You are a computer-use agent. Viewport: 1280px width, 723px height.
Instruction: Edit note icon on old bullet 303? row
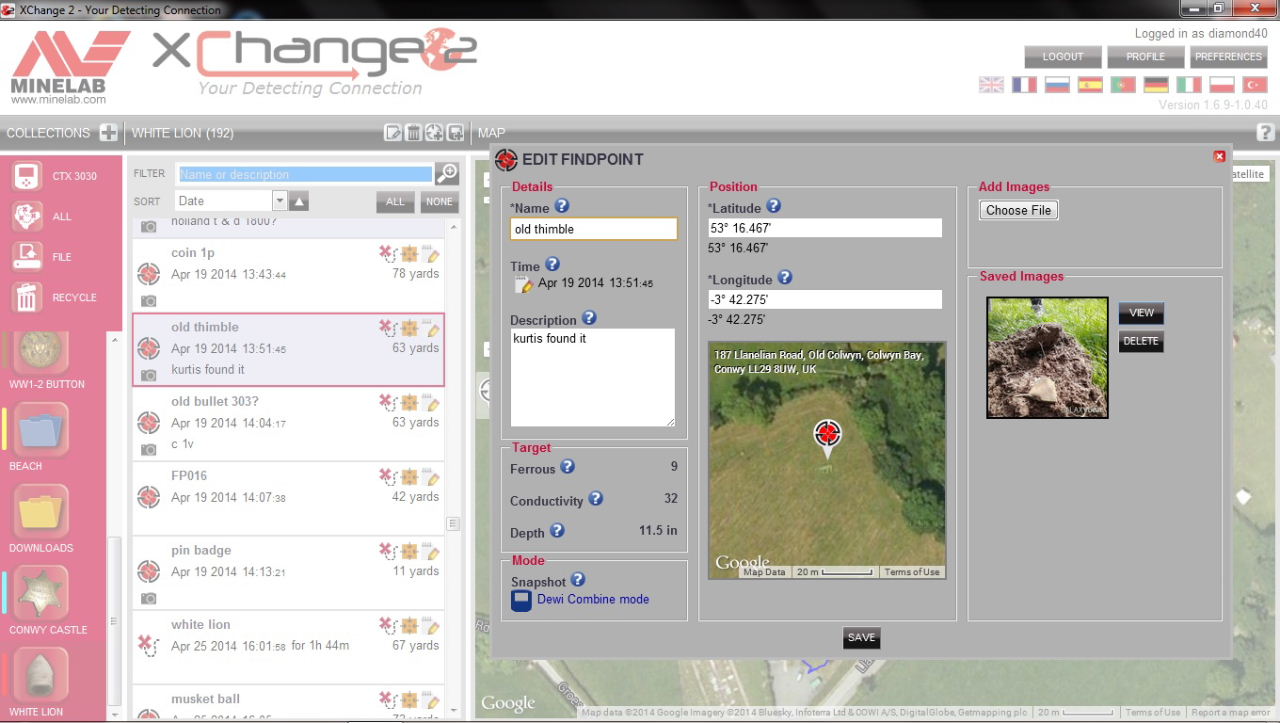432,403
